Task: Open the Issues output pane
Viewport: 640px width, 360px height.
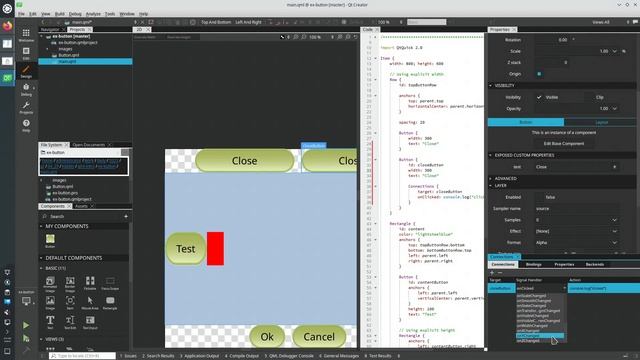Action: click(x=129, y=356)
